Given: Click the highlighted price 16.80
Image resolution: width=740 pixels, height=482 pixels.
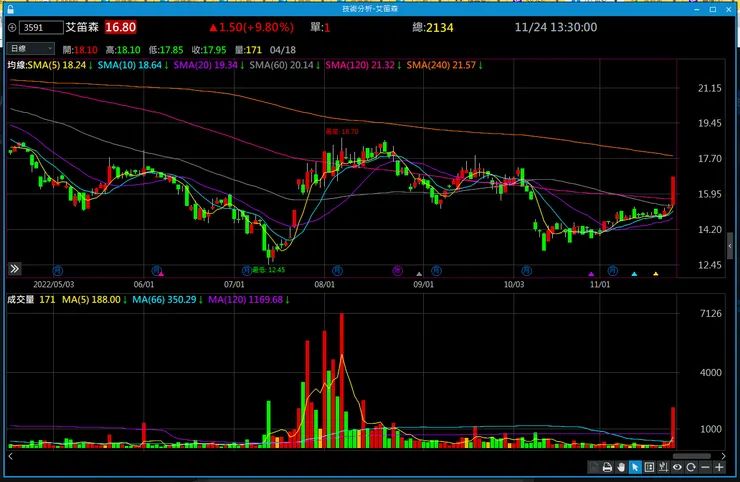Looking at the screenshot, I should point(120,27).
